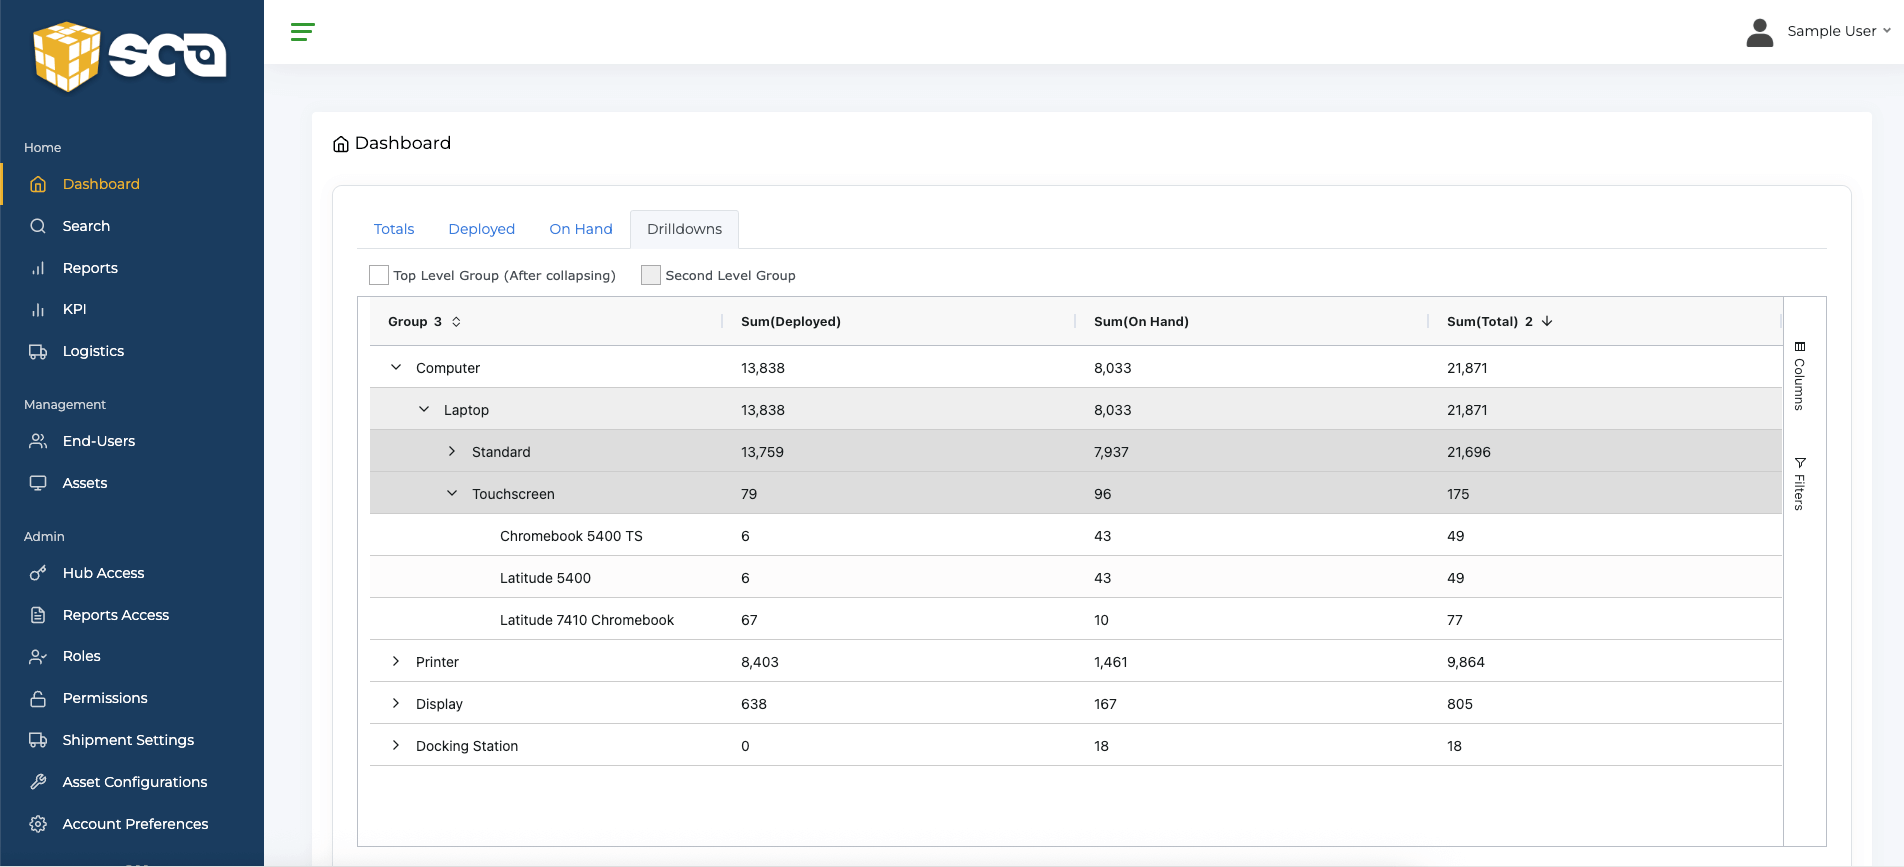Expand the Display row
Screen dimensions: 1904x867
(396, 703)
